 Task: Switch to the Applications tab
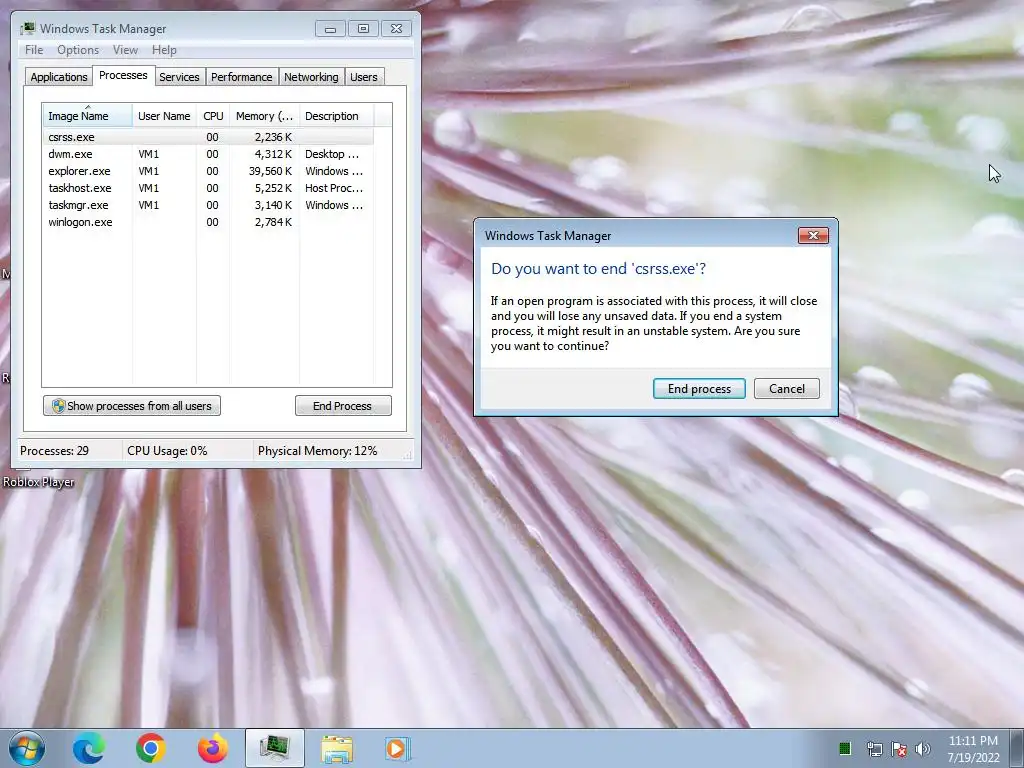59,77
